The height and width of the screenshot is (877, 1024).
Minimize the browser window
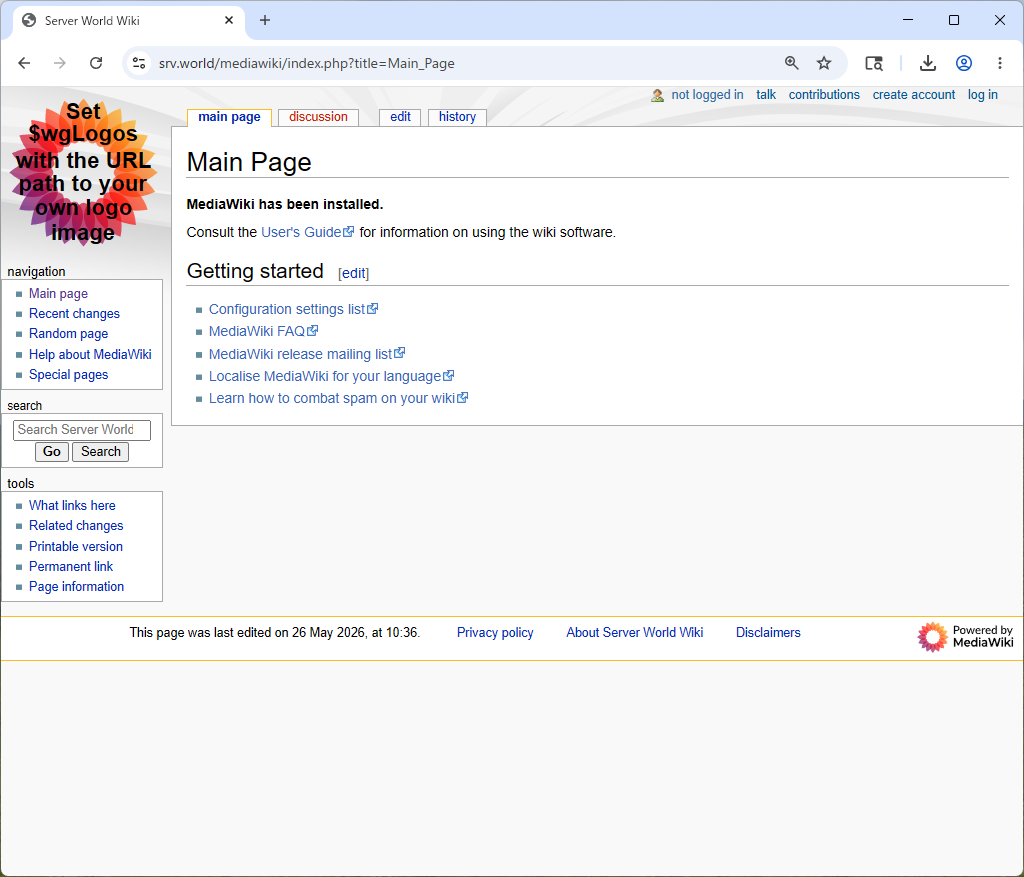(908, 20)
